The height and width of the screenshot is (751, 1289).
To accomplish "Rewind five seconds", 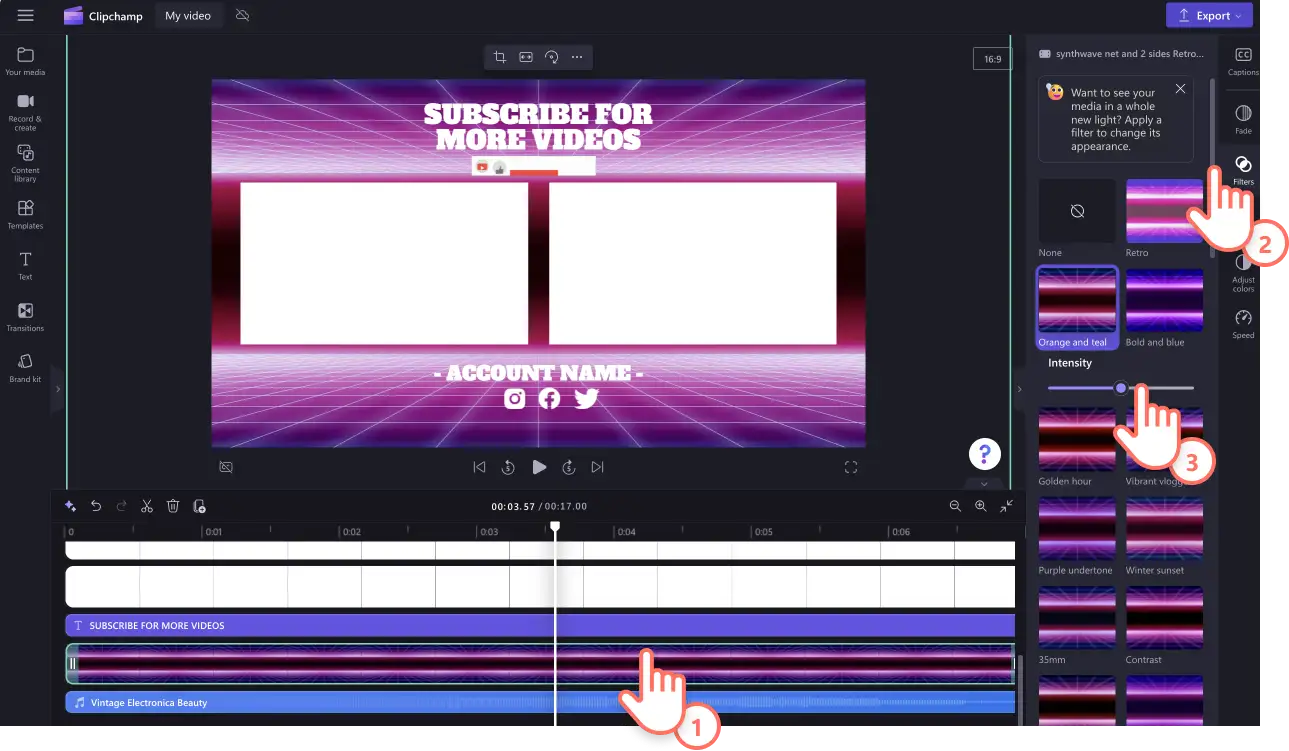I will (508, 467).
